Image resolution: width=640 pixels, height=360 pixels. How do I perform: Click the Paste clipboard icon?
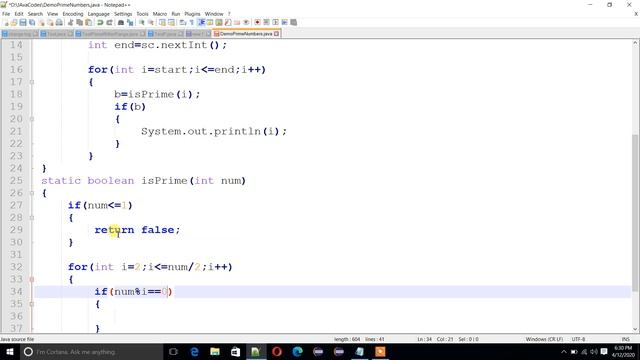click(x=89, y=22)
